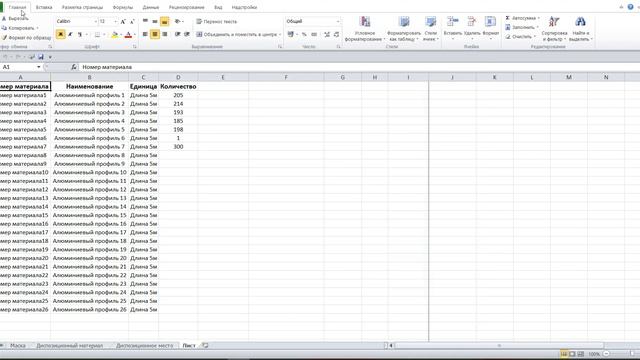The height and width of the screenshot is (360, 640).
Task: Toggle Bold formatting
Action: coord(60,35)
